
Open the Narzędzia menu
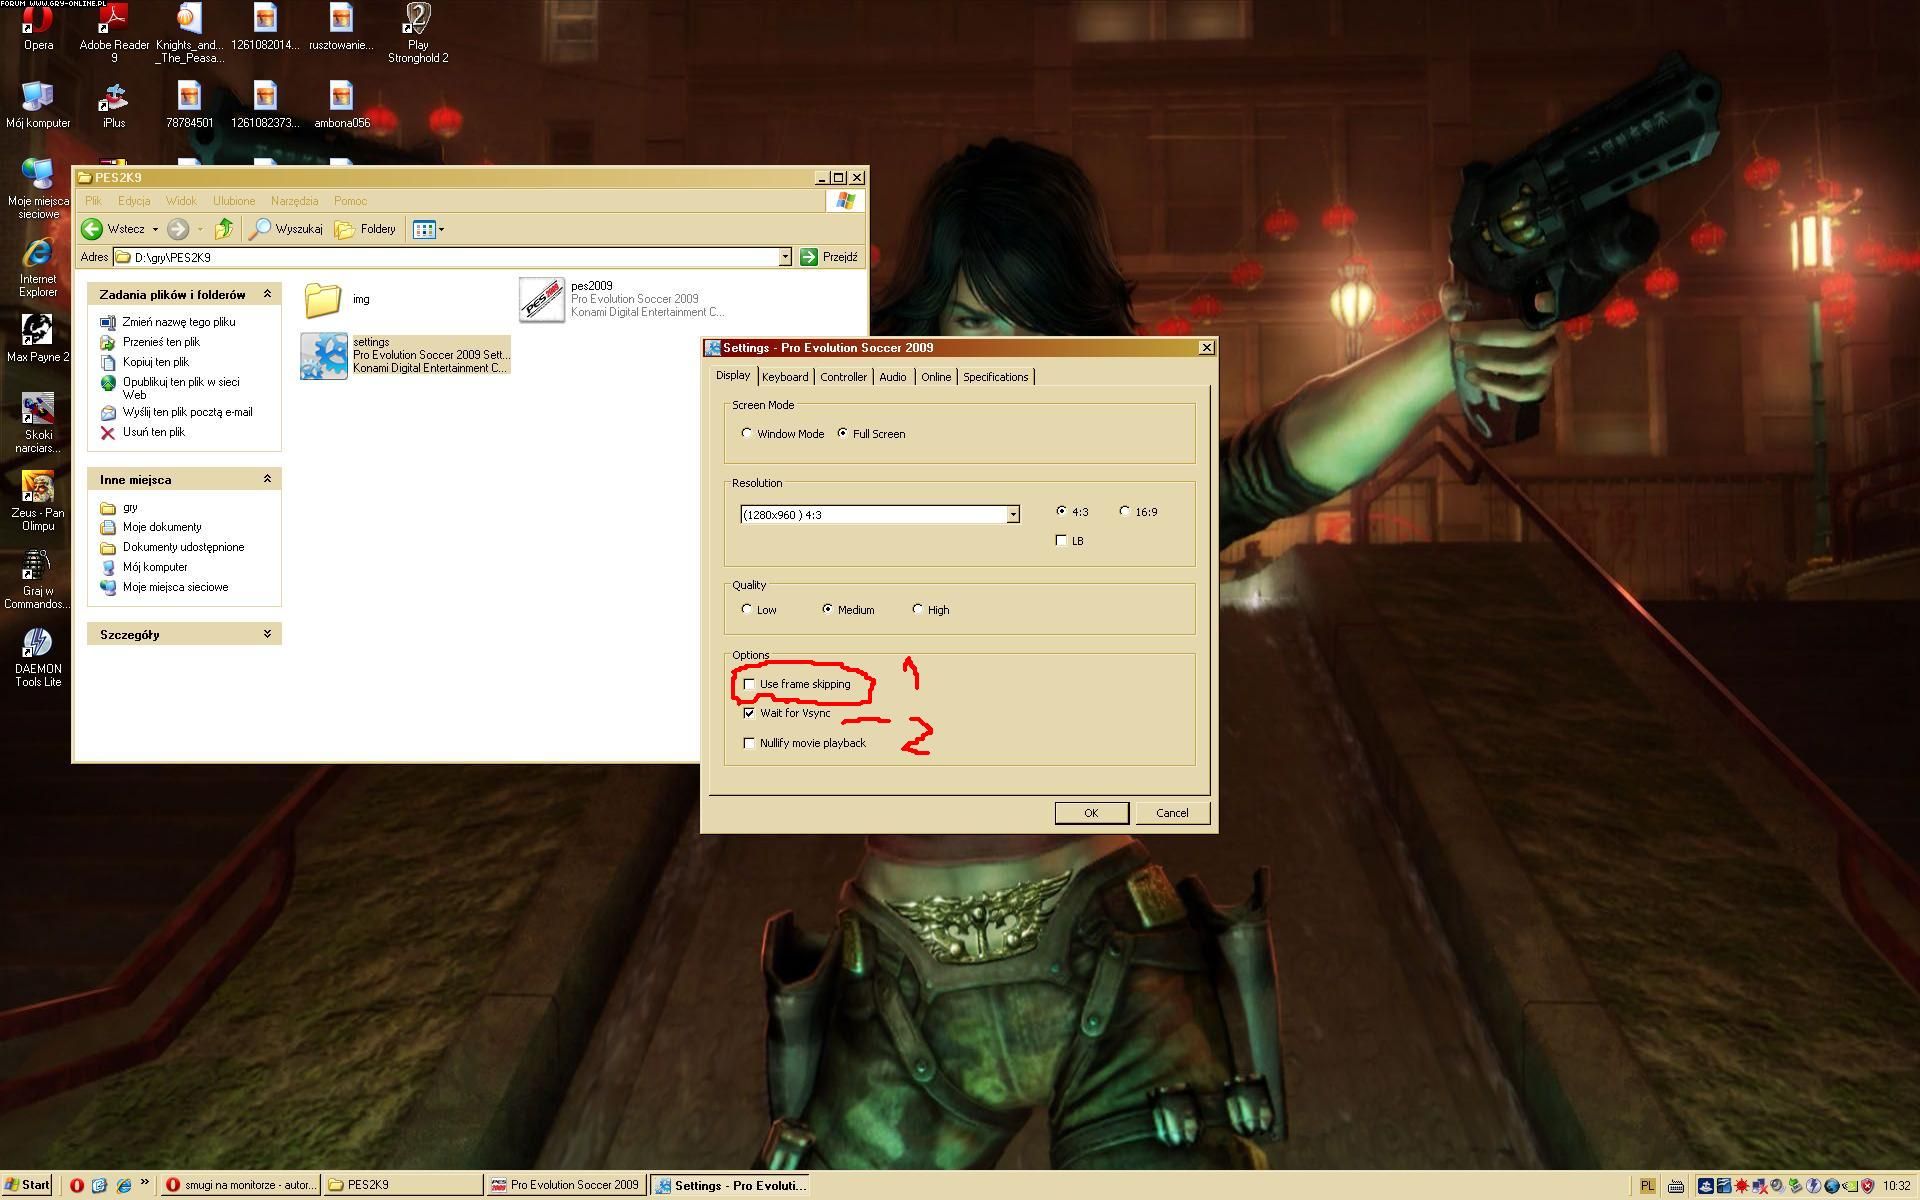294,201
